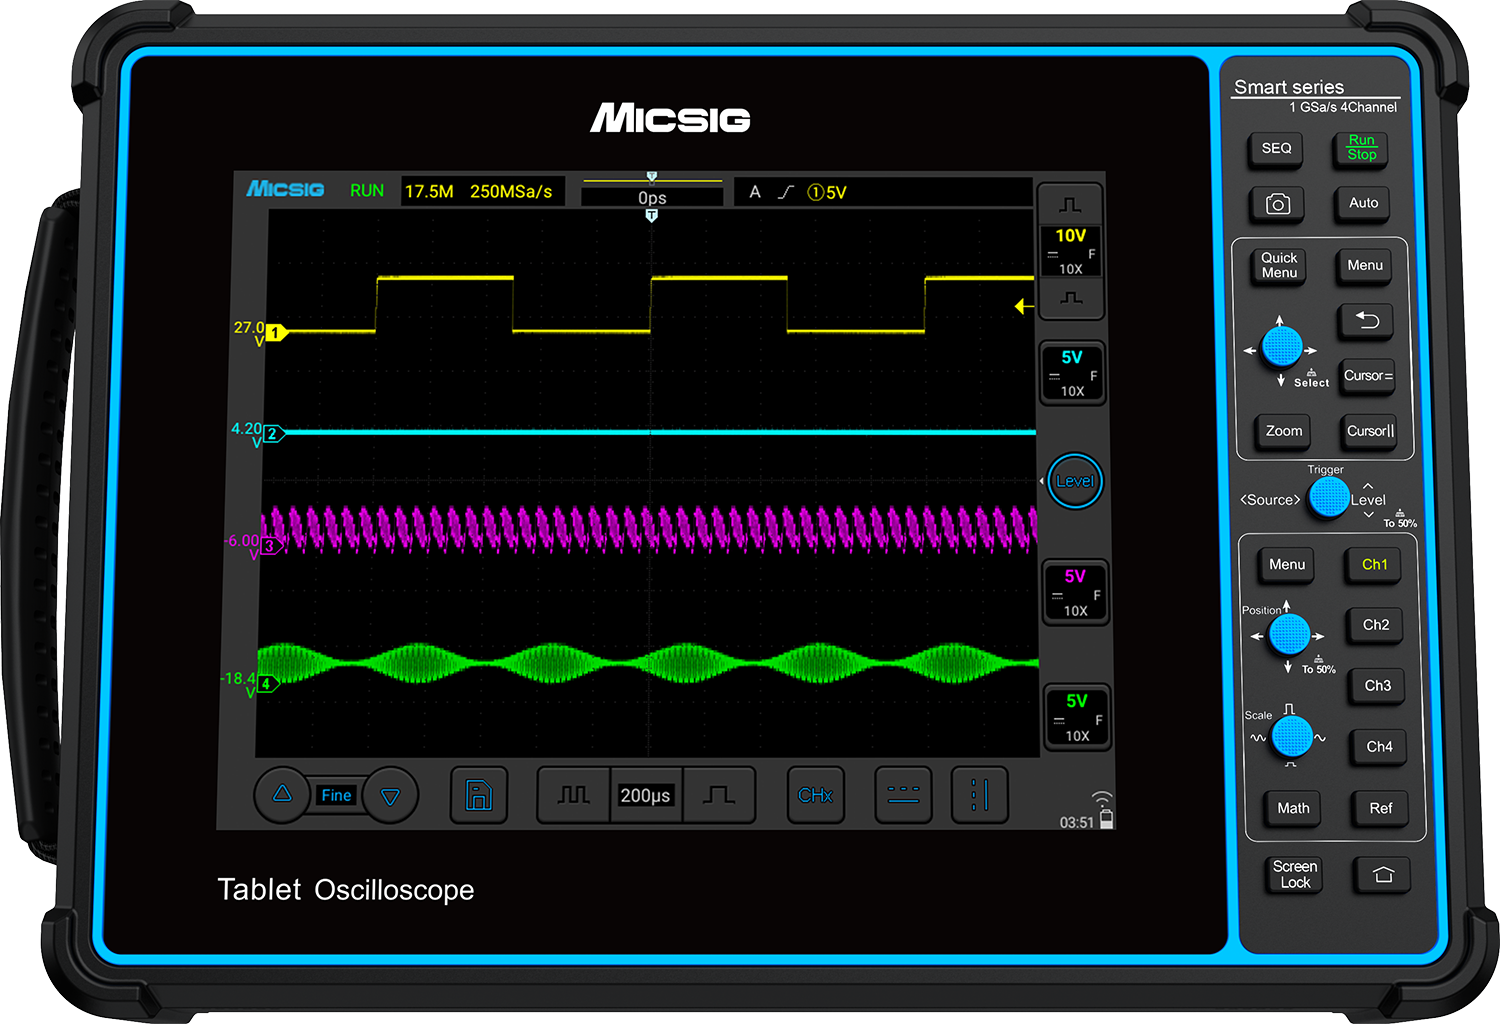Click the 03:51 clock readout
The width and height of the screenshot is (1500, 1024).
click(x=1077, y=822)
